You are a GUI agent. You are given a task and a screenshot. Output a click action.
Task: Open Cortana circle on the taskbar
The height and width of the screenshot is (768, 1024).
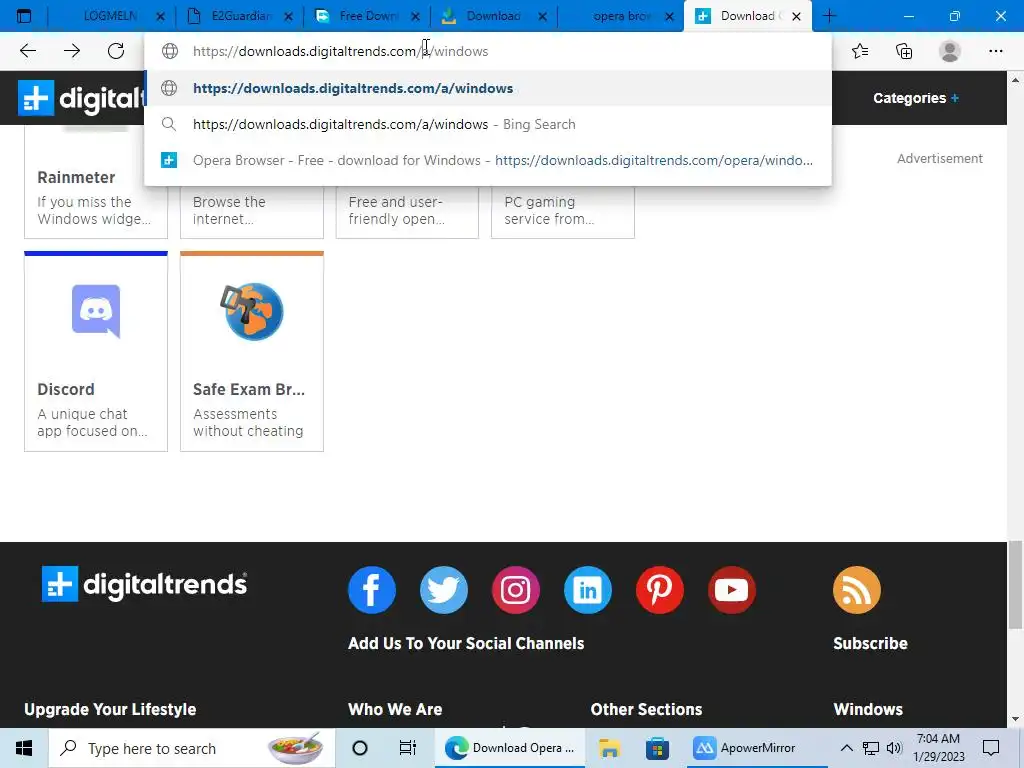[x=360, y=748]
